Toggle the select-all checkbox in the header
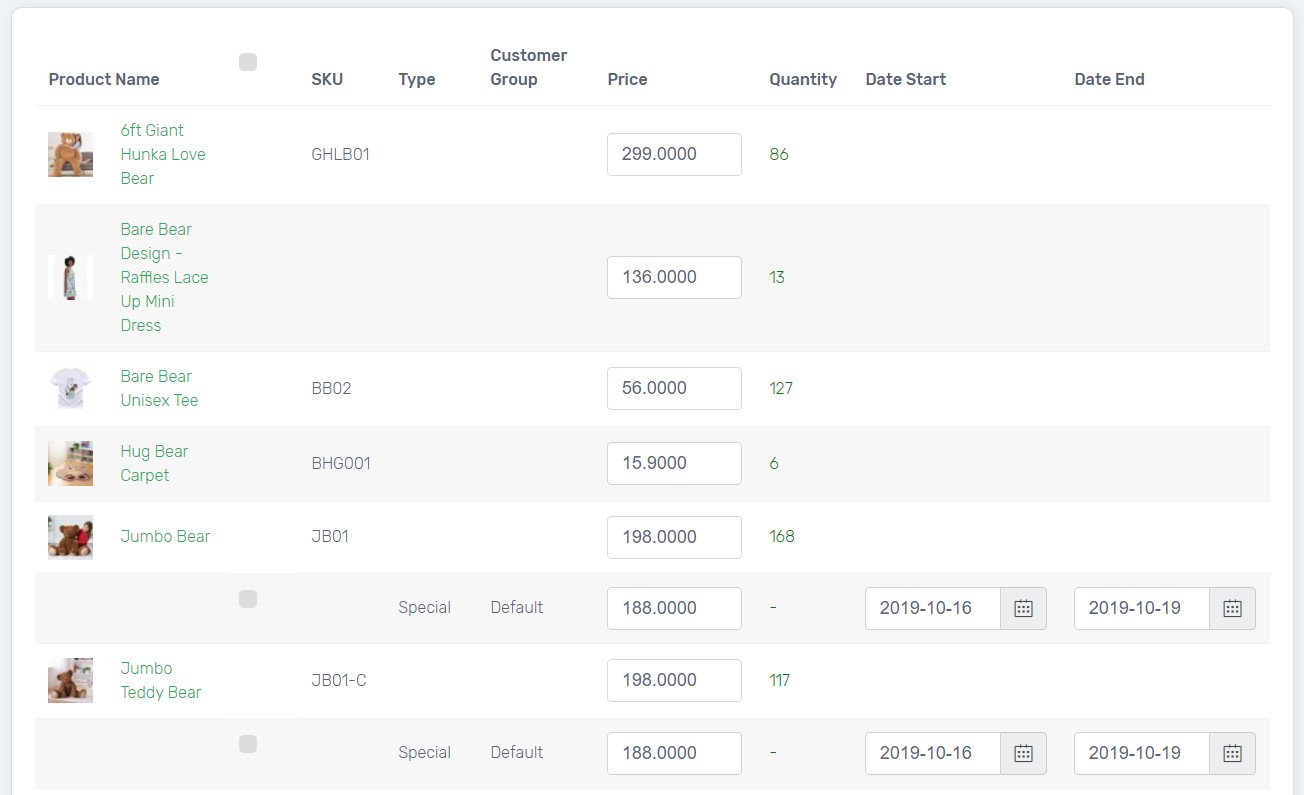1304x795 pixels. coord(248,62)
